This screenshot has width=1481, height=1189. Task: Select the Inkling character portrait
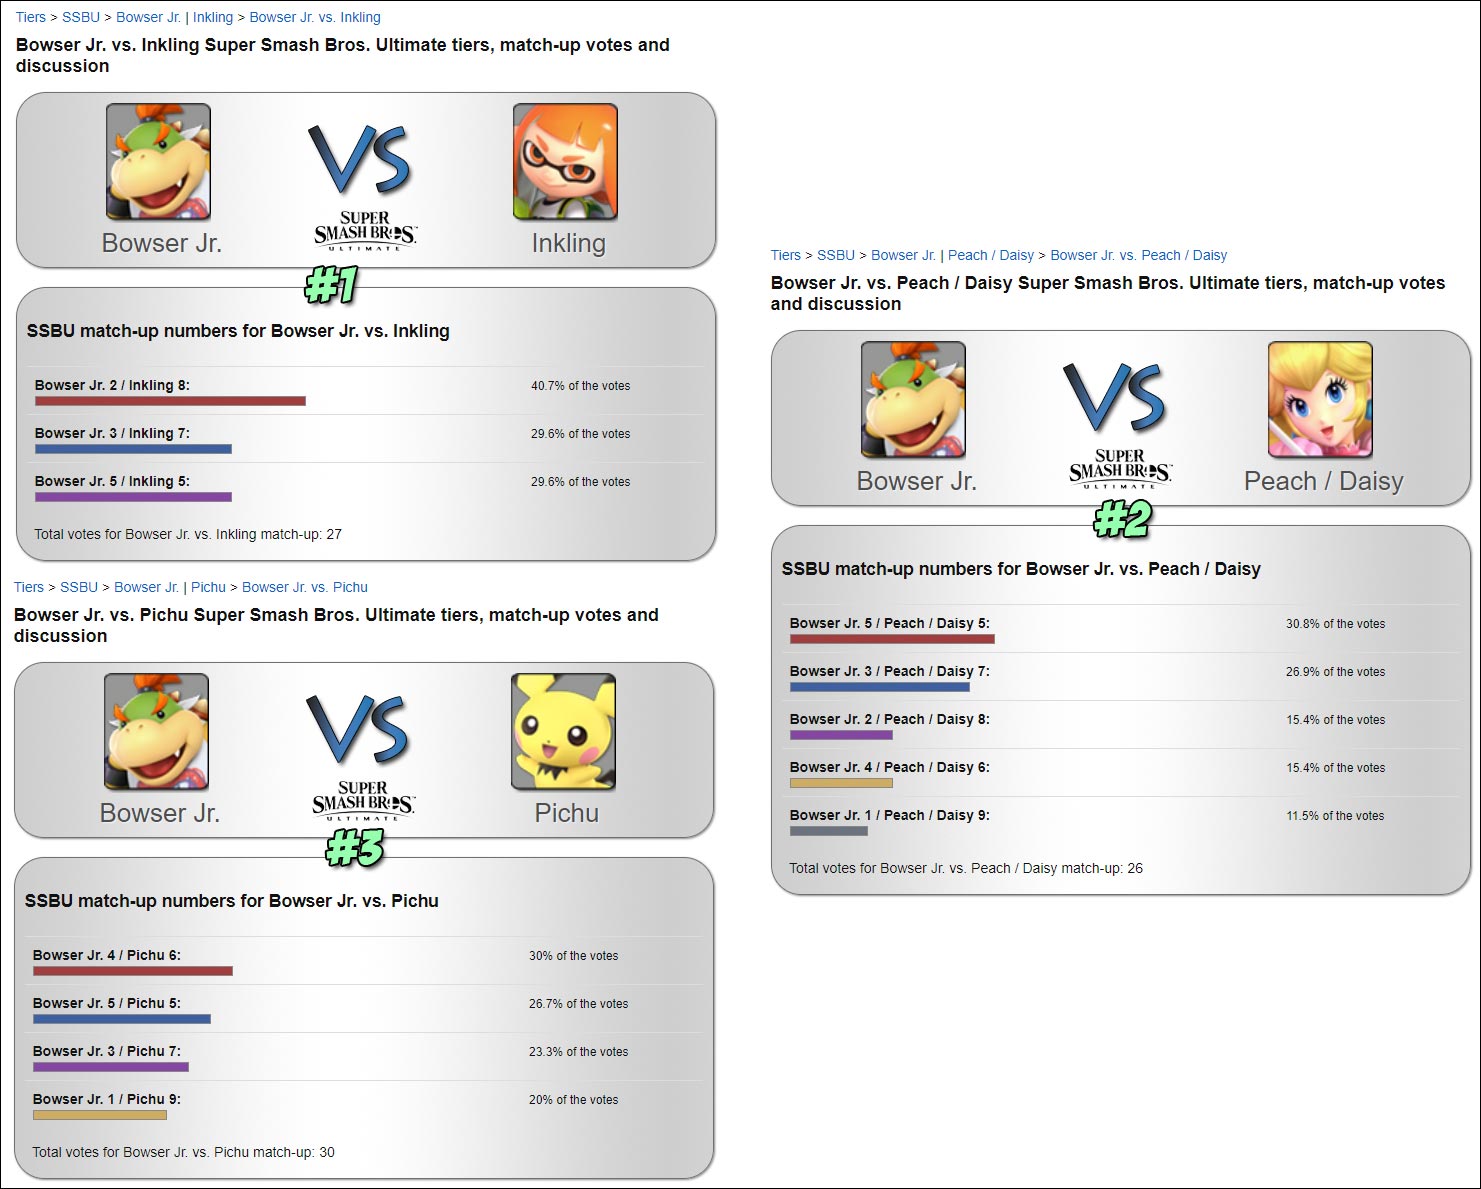(x=567, y=160)
